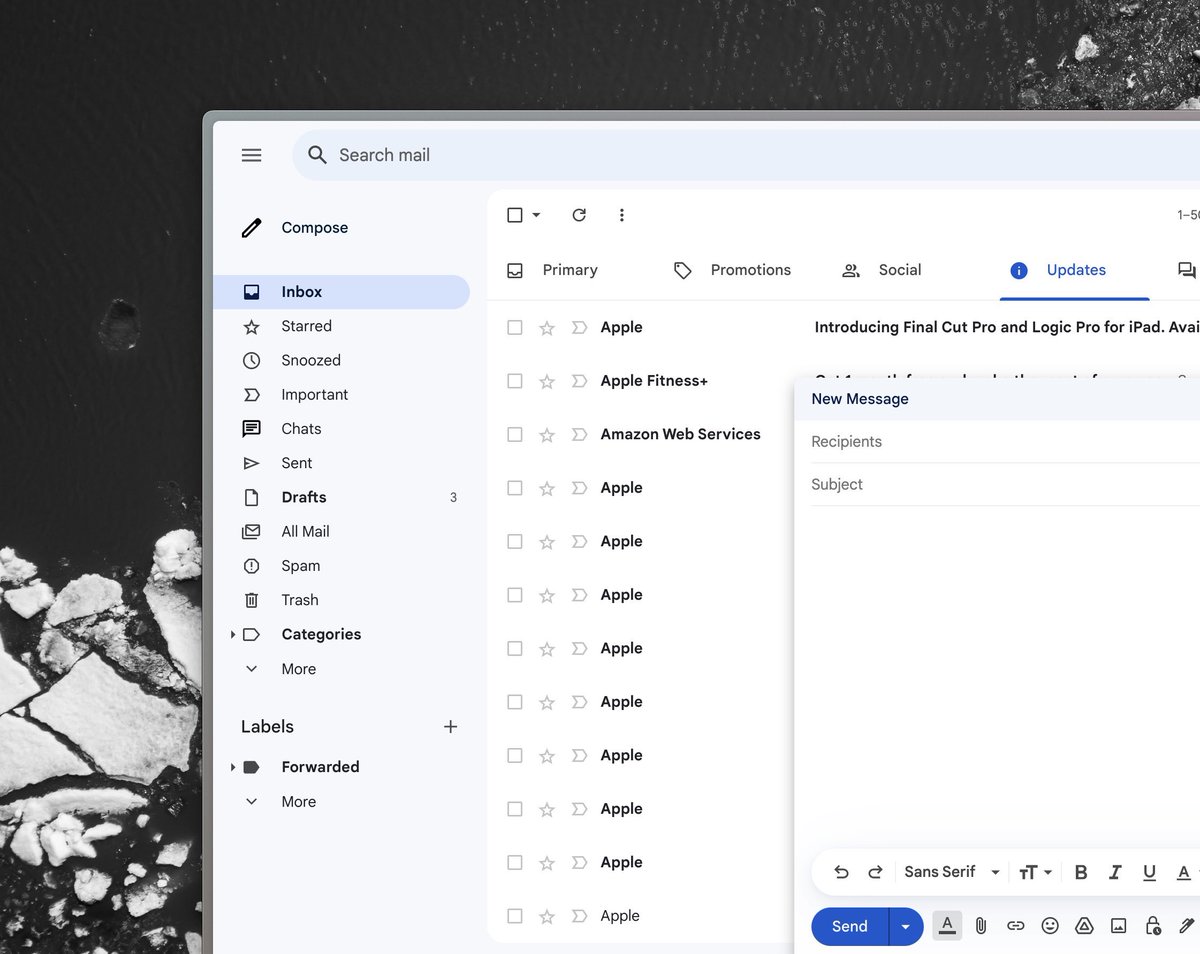Open the Sans Serif font dropdown
The width and height of the screenshot is (1200, 954).
[952, 872]
